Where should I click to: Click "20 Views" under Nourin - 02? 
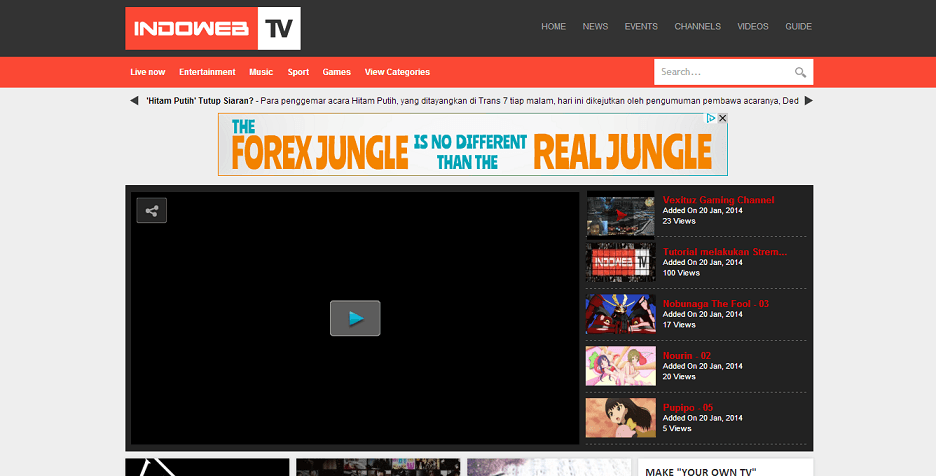coord(679,377)
